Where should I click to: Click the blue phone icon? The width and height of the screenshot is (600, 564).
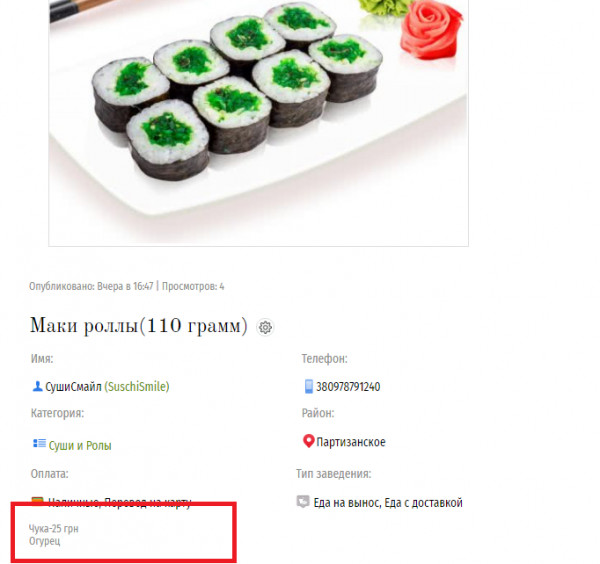point(308,386)
